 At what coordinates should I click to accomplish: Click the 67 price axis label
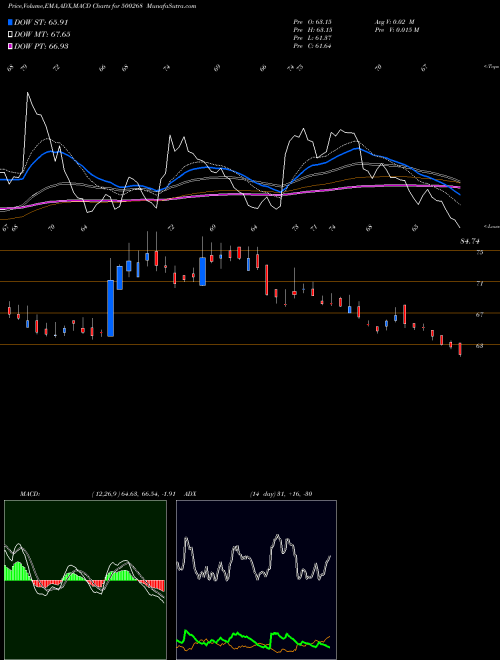click(479, 315)
